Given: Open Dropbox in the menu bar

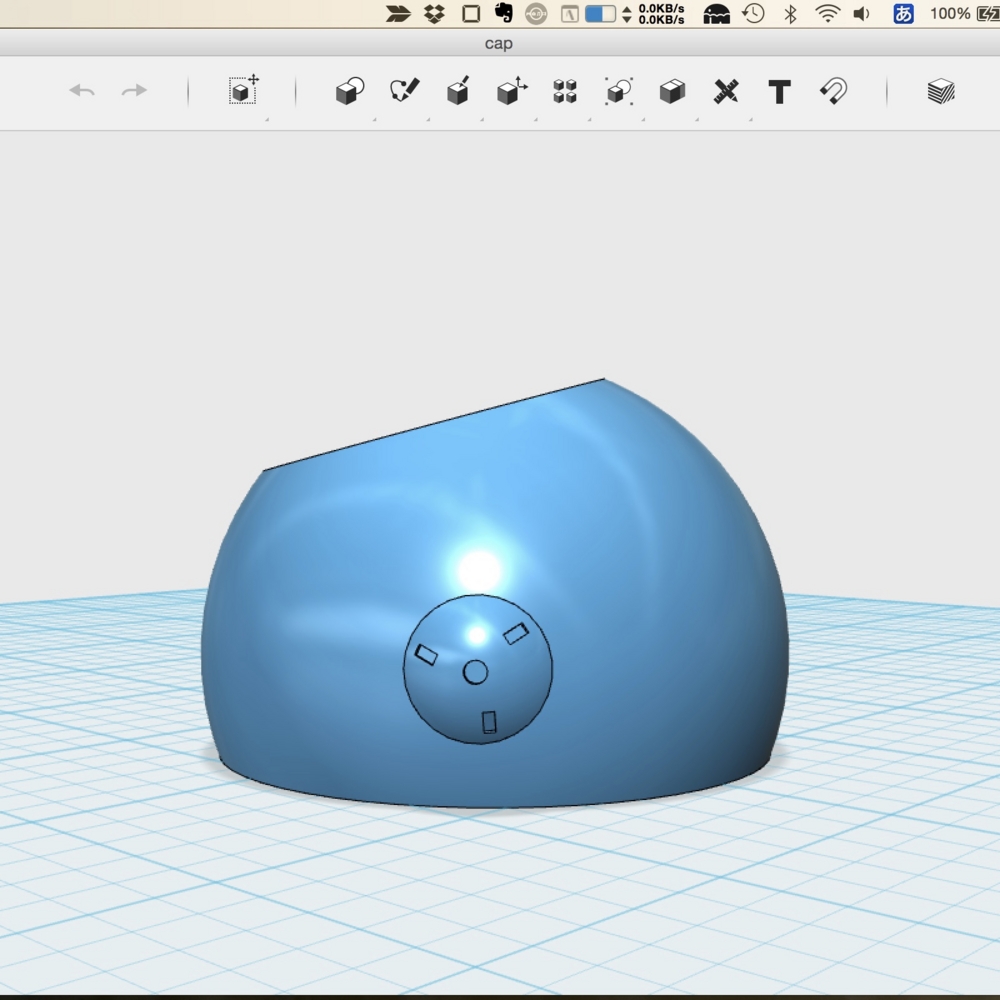Looking at the screenshot, I should (x=434, y=13).
